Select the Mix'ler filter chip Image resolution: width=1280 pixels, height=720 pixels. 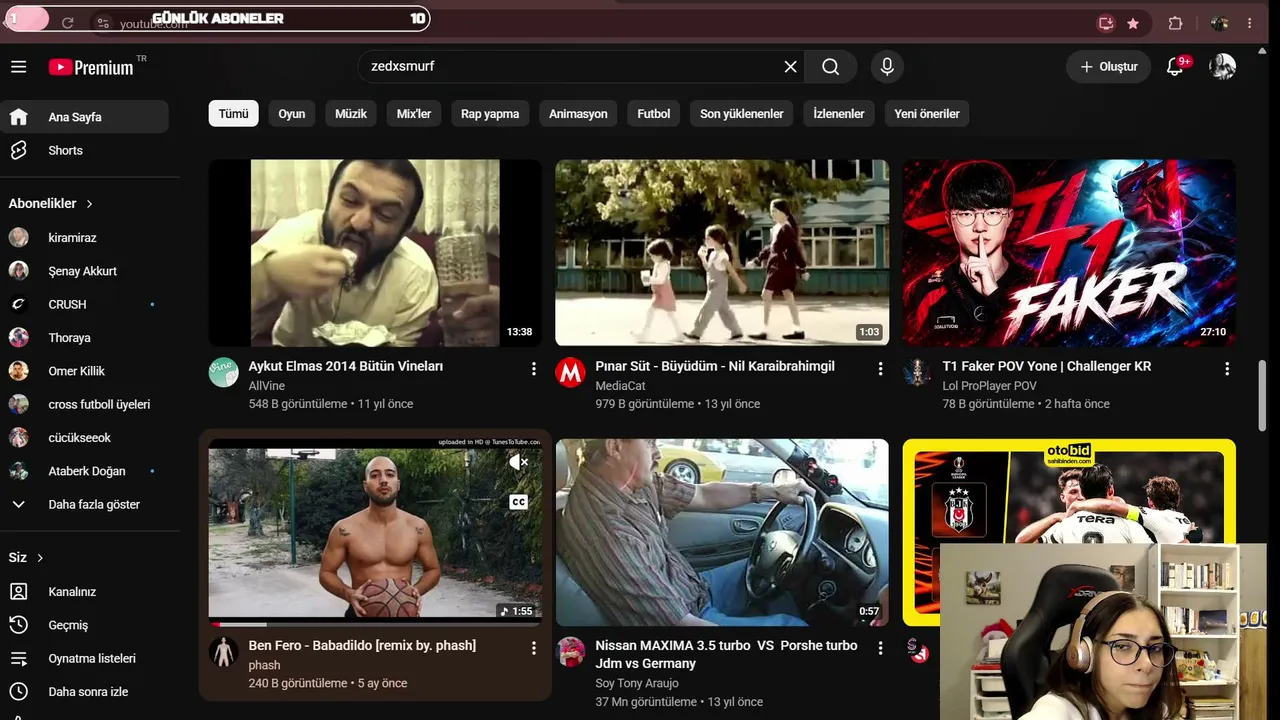414,114
